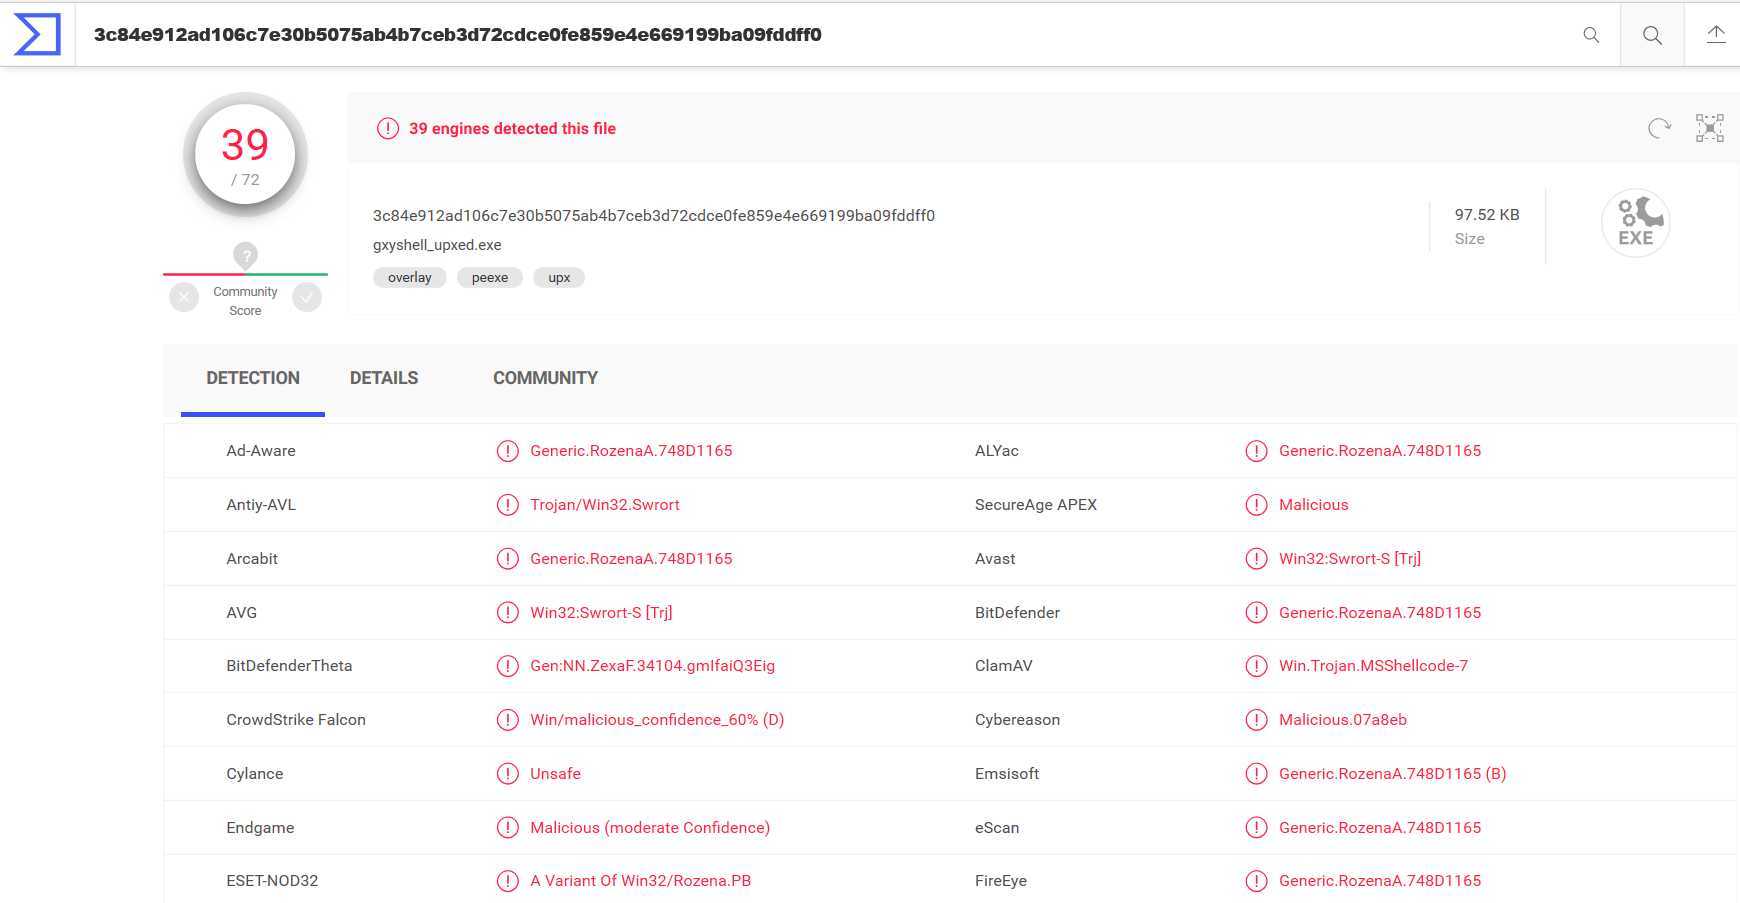Click FireEye detection warning icon
The height and width of the screenshot is (903, 1740).
coord(1256,881)
